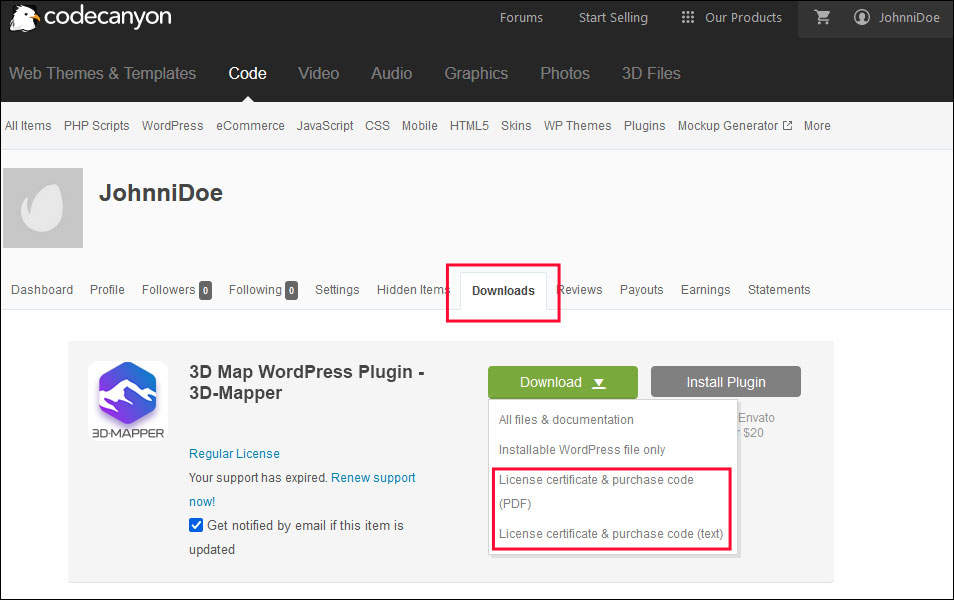Choose Installable WordPress file only
The height and width of the screenshot is (600, 954).
582,450
